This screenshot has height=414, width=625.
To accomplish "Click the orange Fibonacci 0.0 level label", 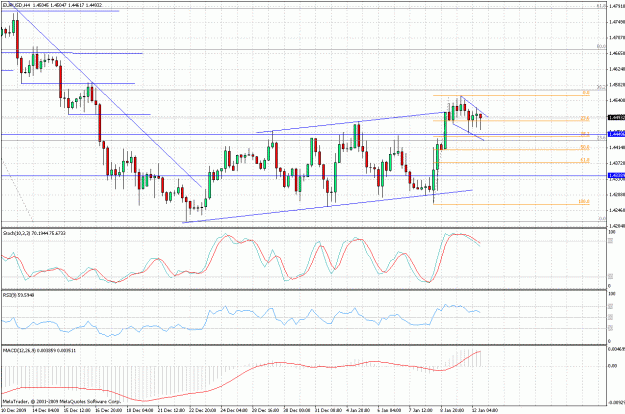I will (586, 92).
